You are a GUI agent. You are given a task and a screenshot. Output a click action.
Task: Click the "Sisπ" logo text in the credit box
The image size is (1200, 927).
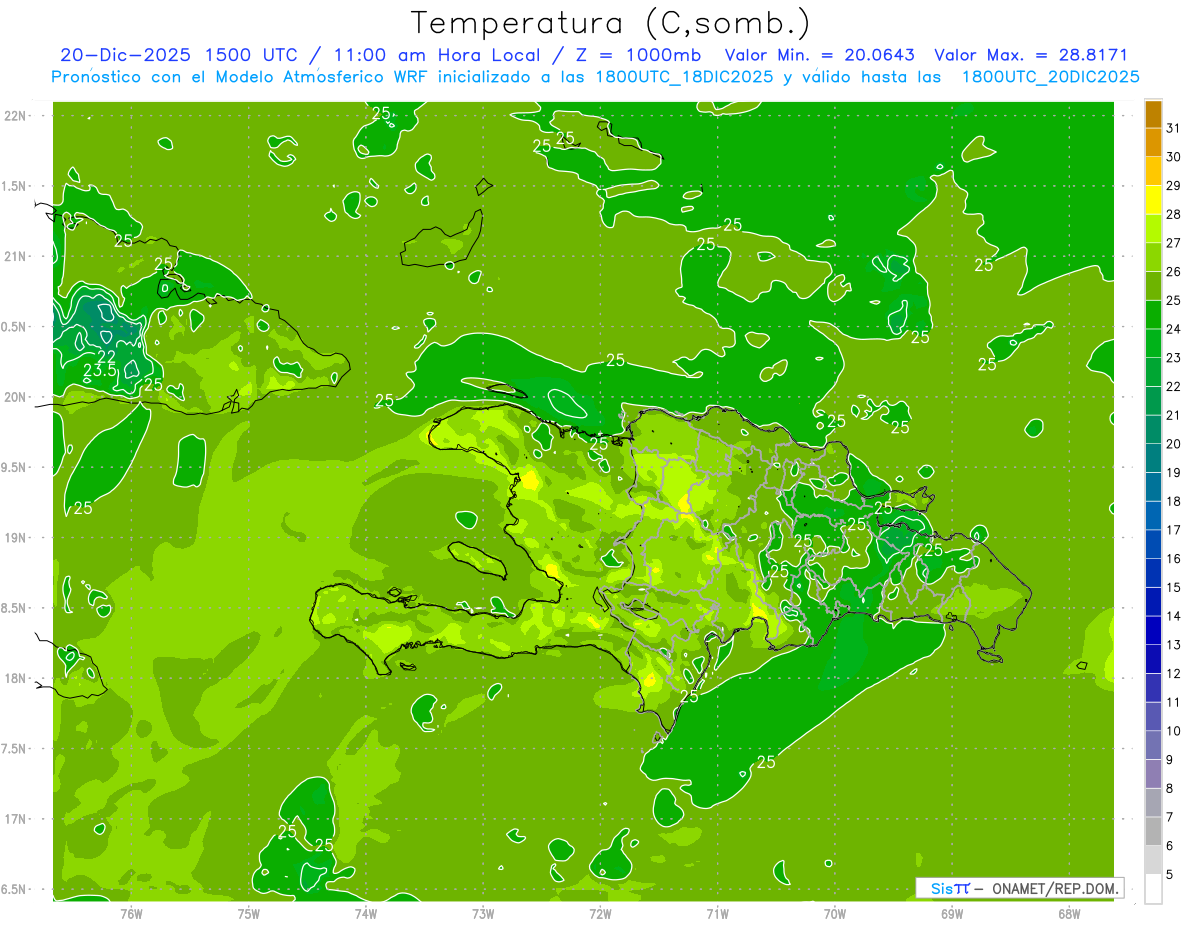(950, 888)
